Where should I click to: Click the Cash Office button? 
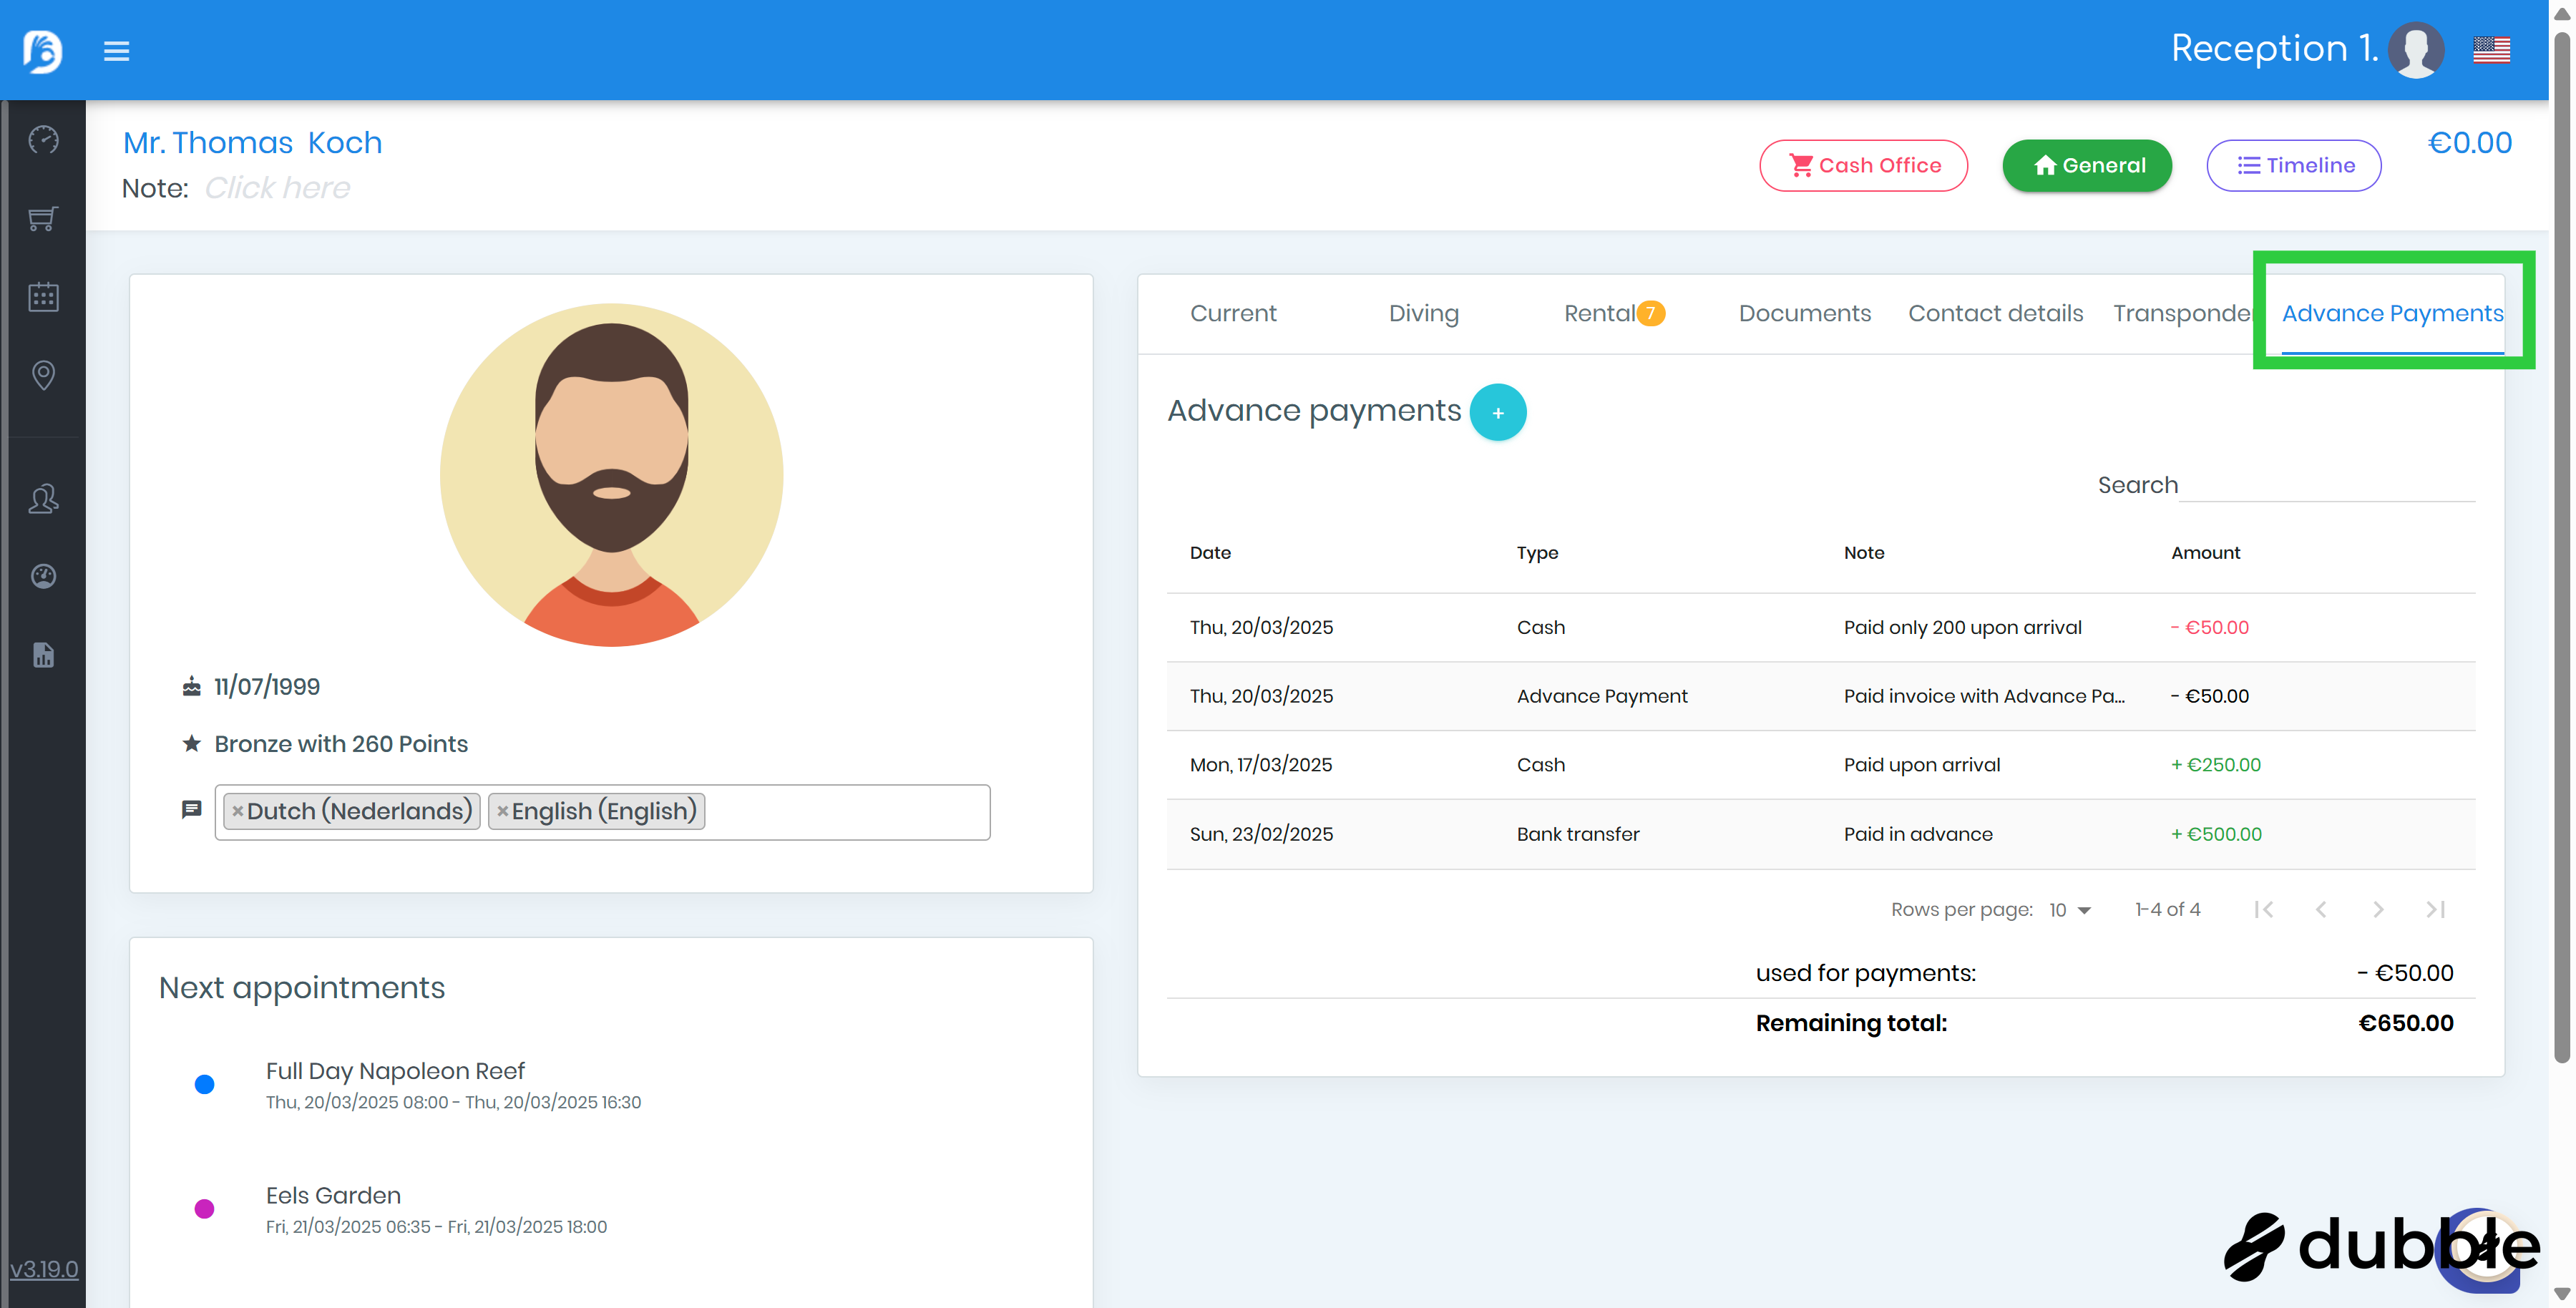point(1863,166)
